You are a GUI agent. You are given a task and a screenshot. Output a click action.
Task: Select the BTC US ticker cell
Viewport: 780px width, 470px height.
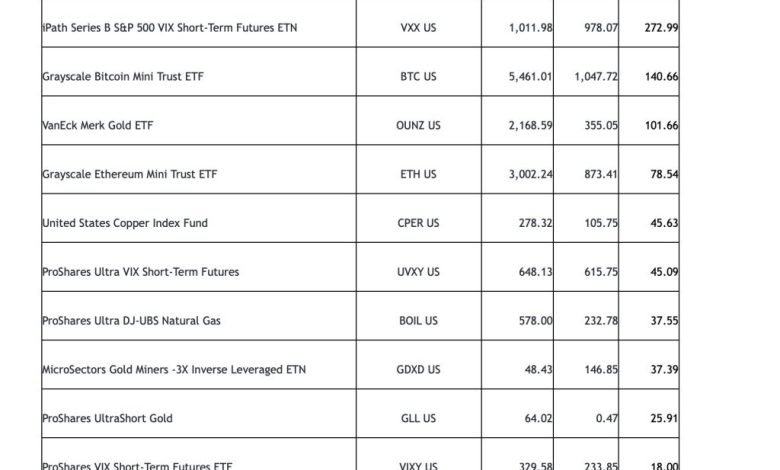pos(417,76)
